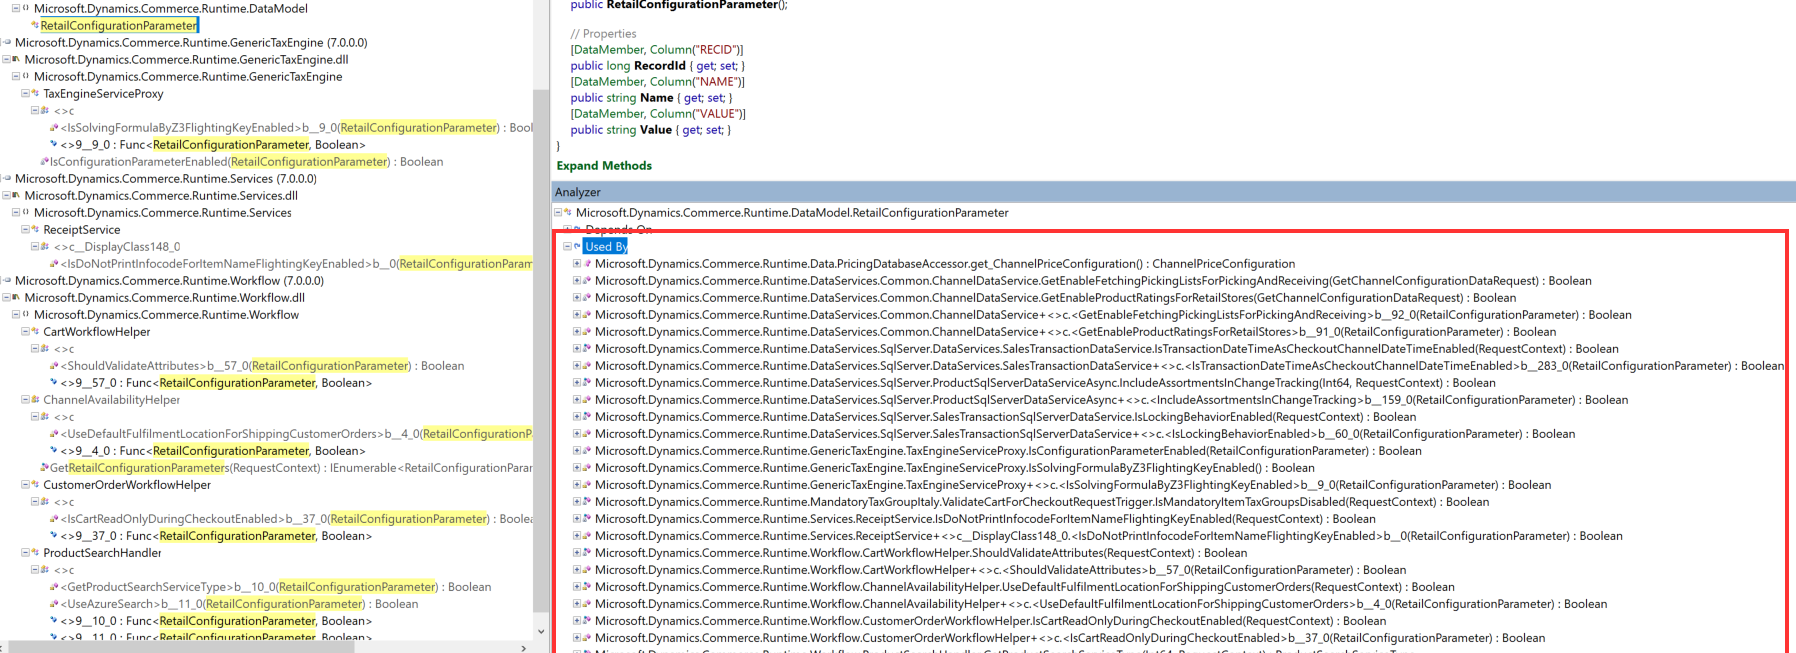1796x653 pixels.
Task: Click the DataModel namespace braces icon
Action: pos(26,8)
